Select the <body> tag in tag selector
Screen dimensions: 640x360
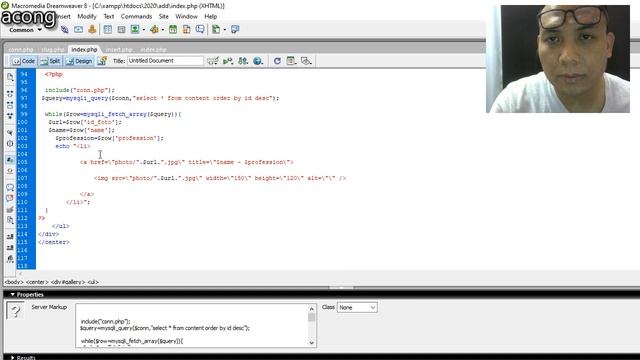coord(14,282)
